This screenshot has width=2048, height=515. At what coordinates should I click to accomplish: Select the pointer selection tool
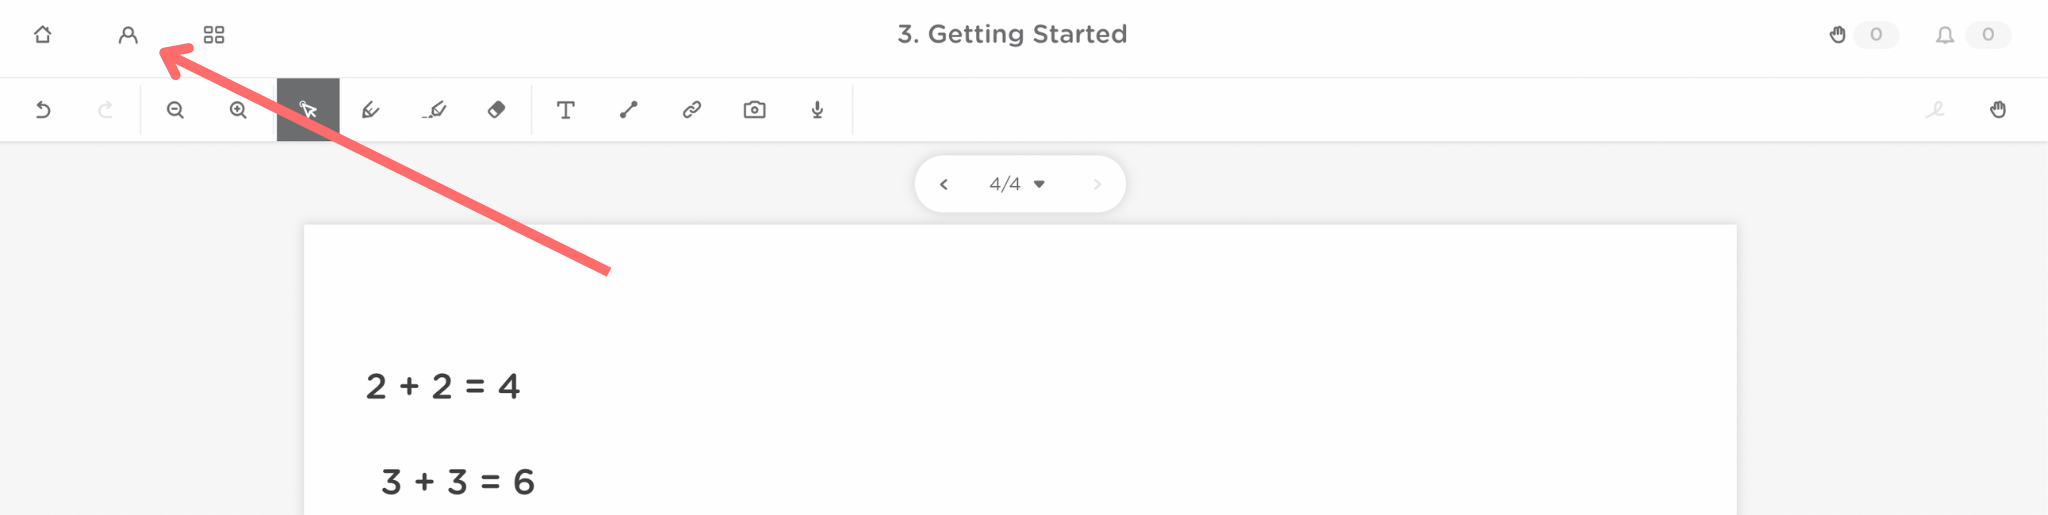[308, 110]
